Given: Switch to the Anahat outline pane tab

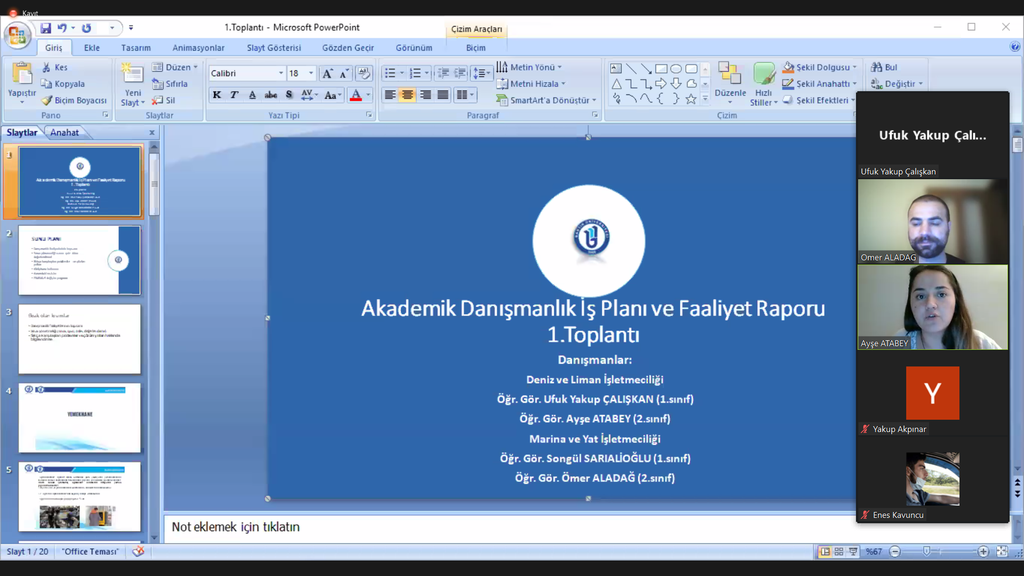Looking at the screenshot, I should point(65,133).
